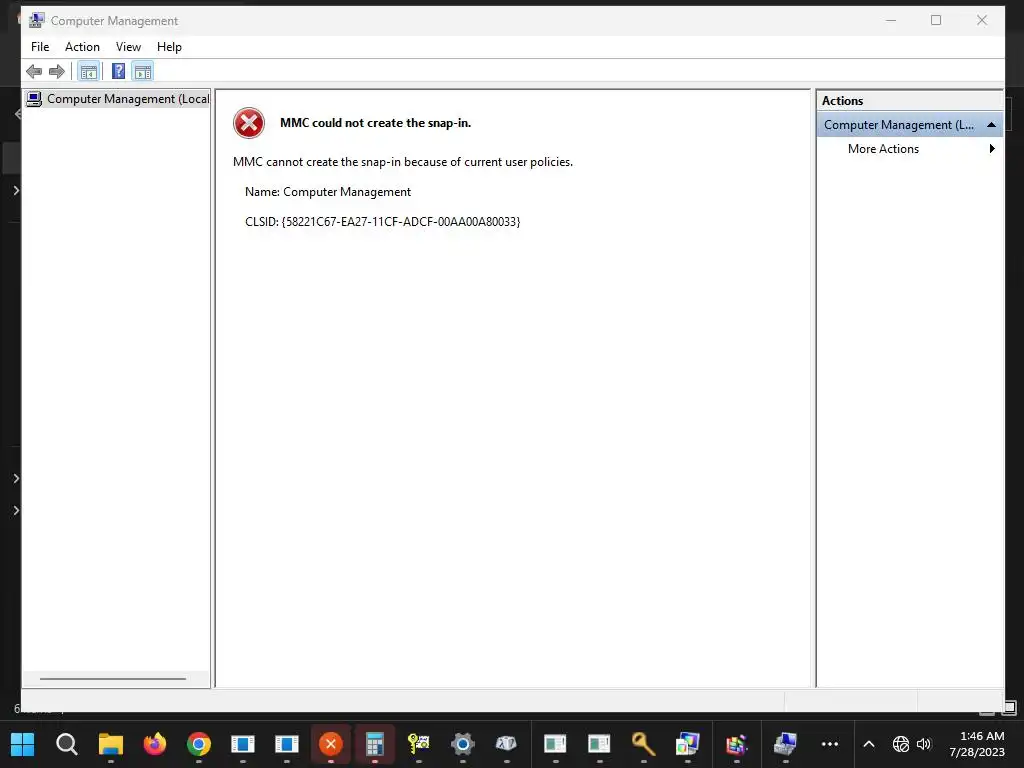Click the More Actions entry
This screenshot has height=768, width=1024.
click(883, 149)
